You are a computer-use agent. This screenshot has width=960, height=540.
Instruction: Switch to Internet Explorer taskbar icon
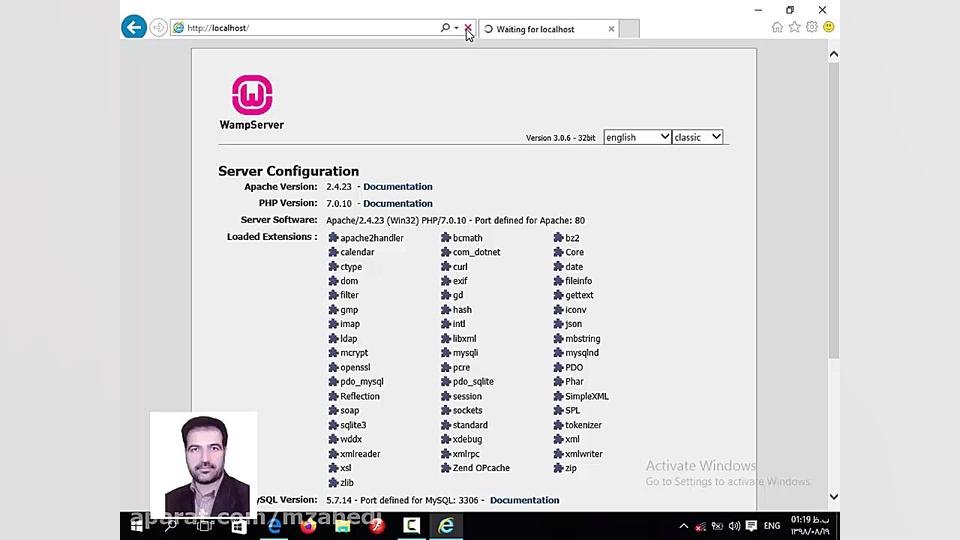coord(446,526)
